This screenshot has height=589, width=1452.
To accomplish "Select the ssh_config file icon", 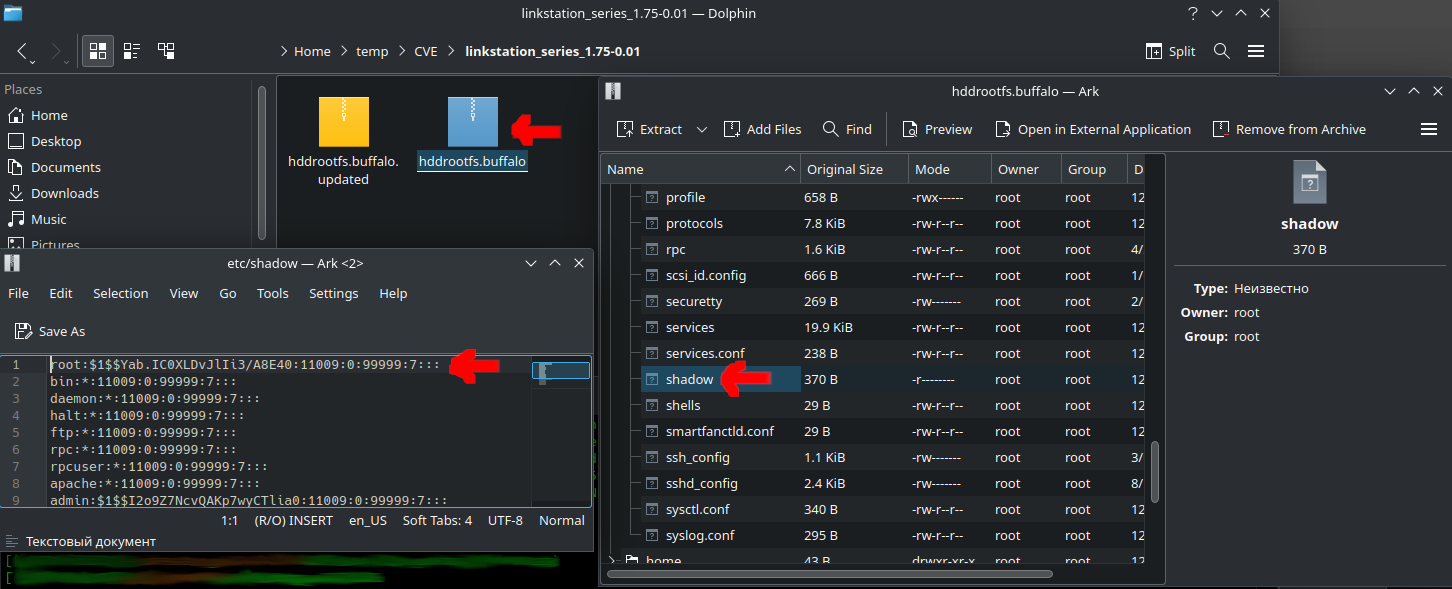I will [653, 457].
